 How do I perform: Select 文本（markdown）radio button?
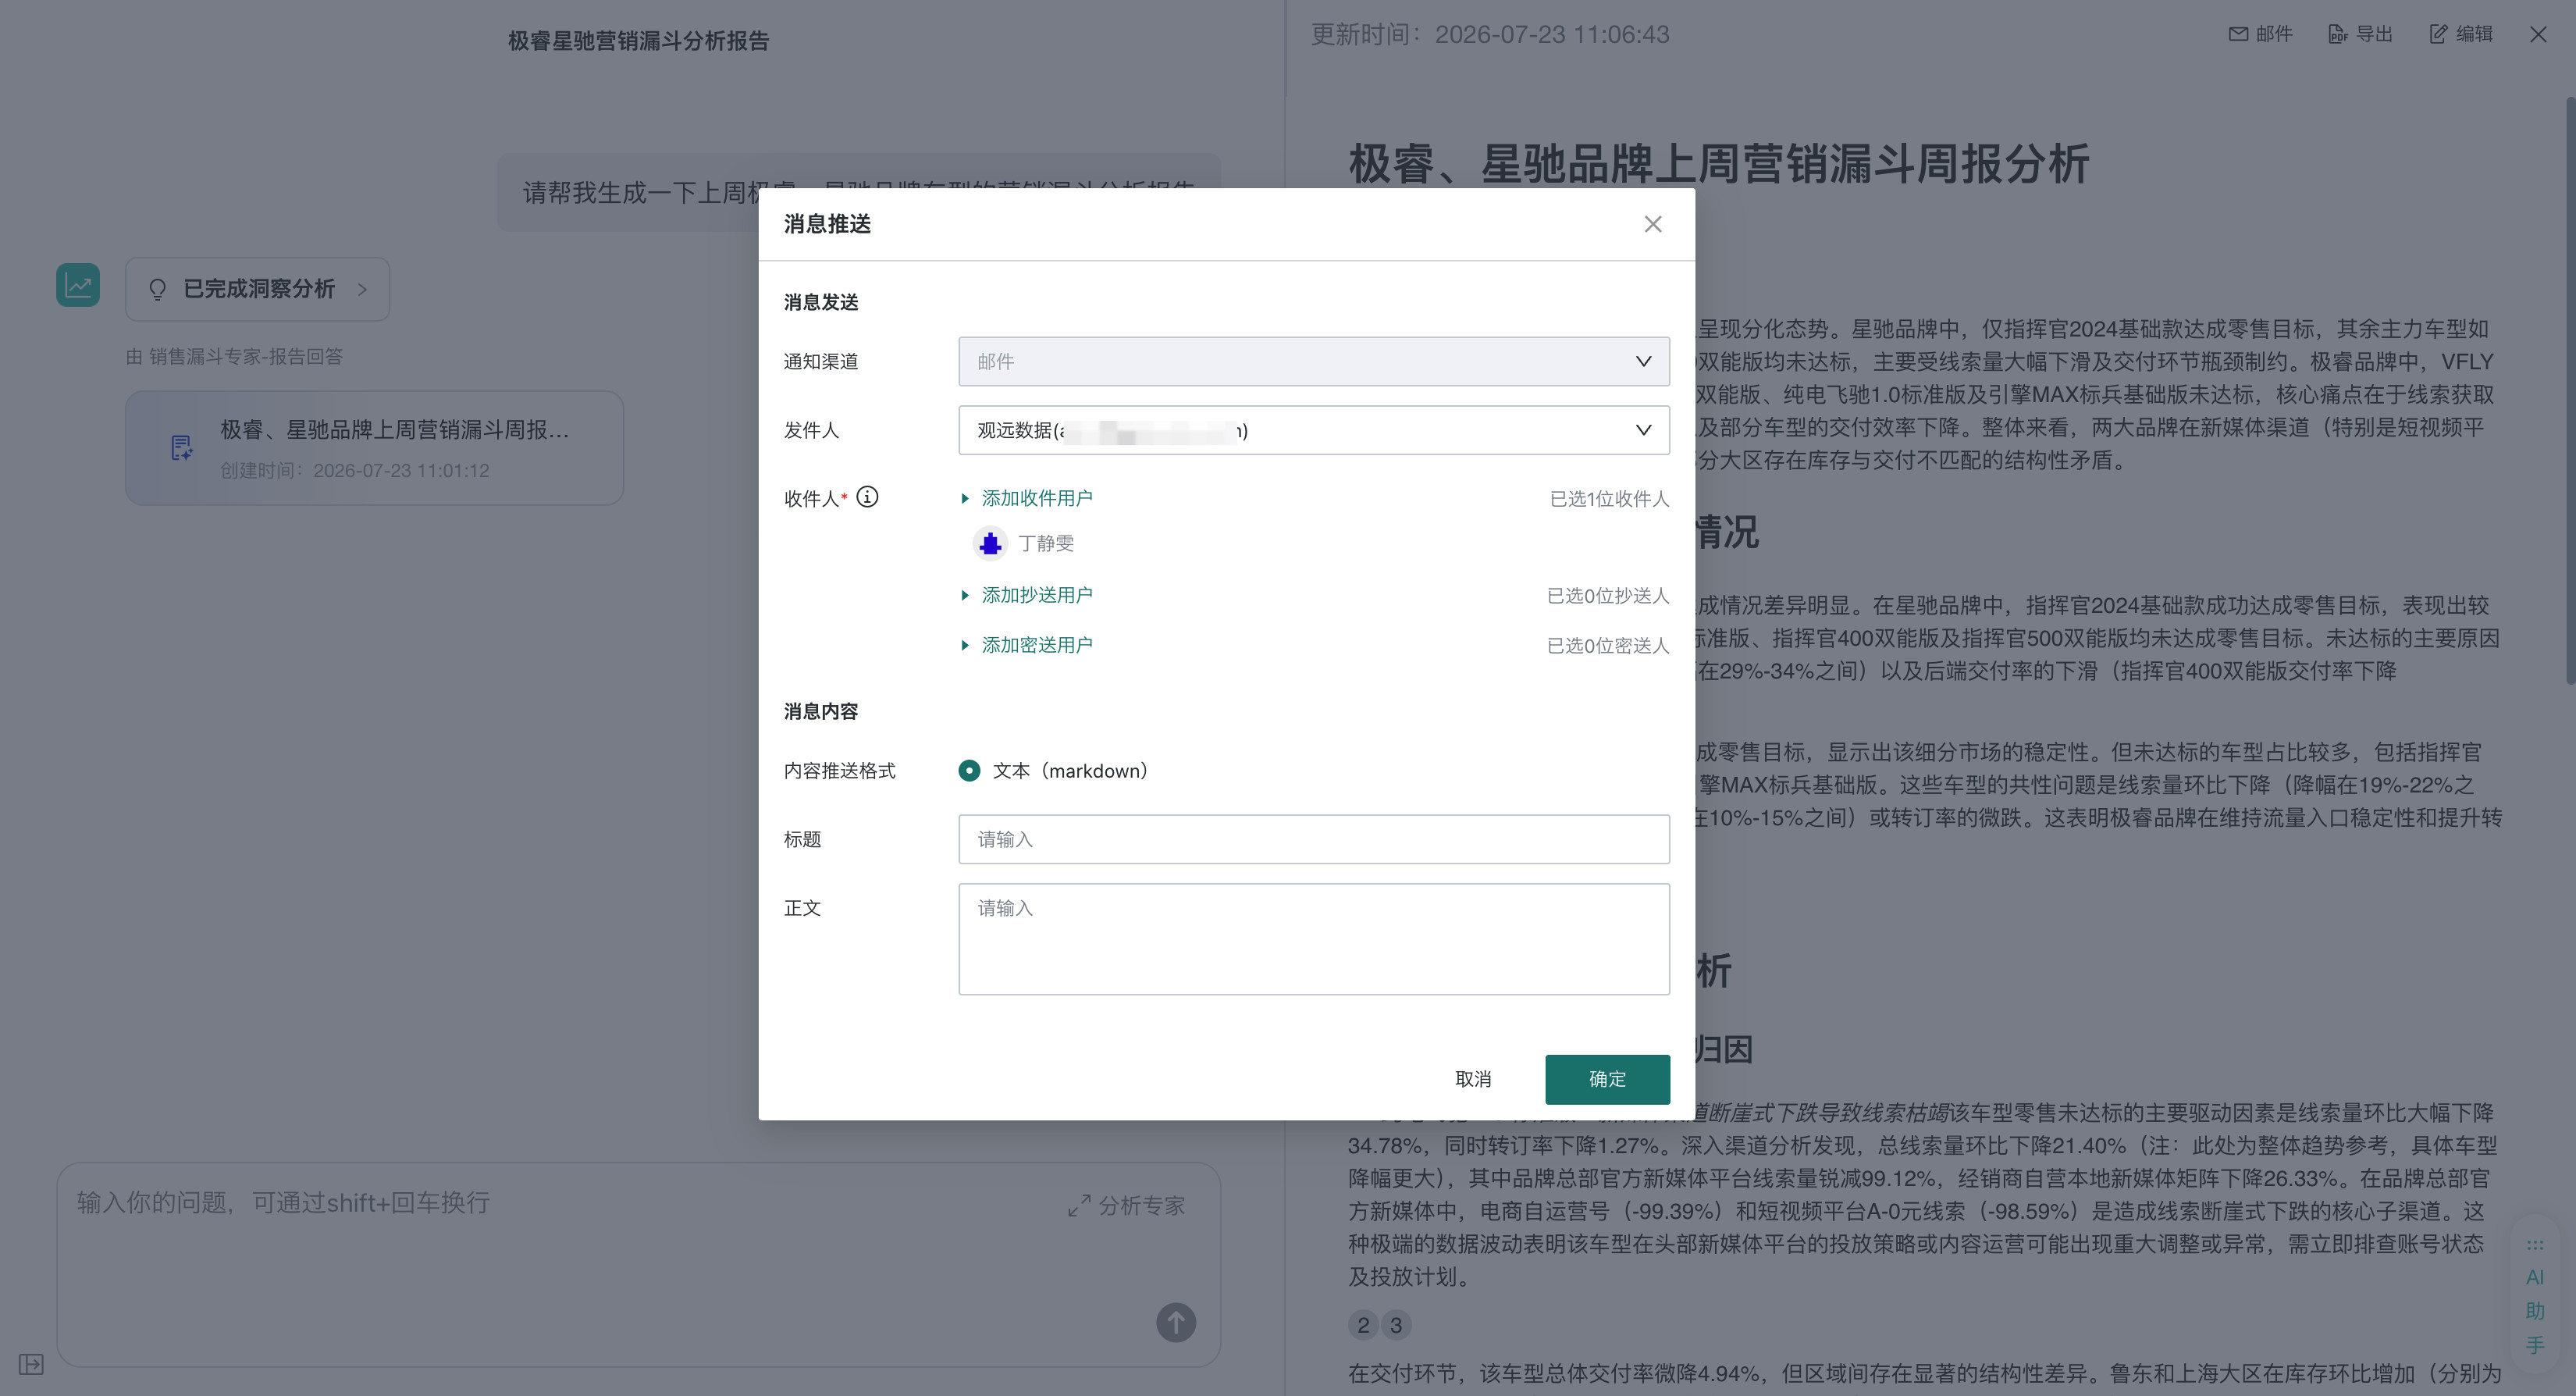pos(969,771)
